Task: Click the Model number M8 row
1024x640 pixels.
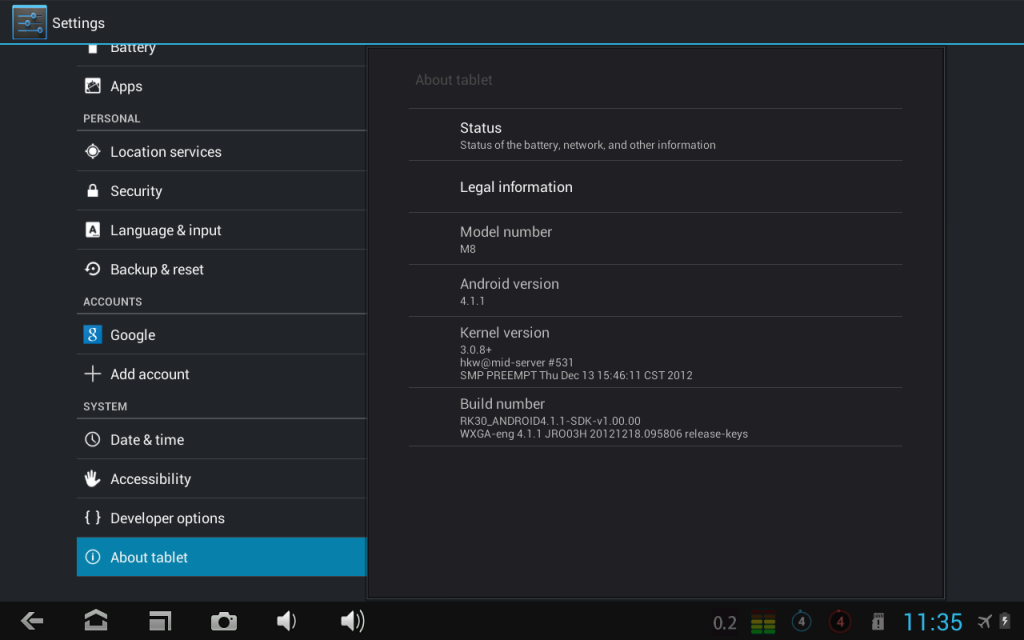Action: (x=655, y=239)
